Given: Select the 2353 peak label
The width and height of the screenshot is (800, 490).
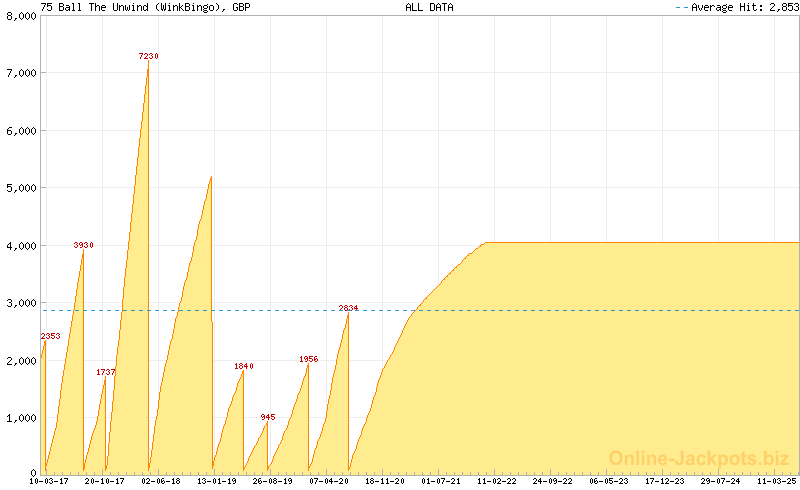Looking at the screenshot, I should (51, 336).
